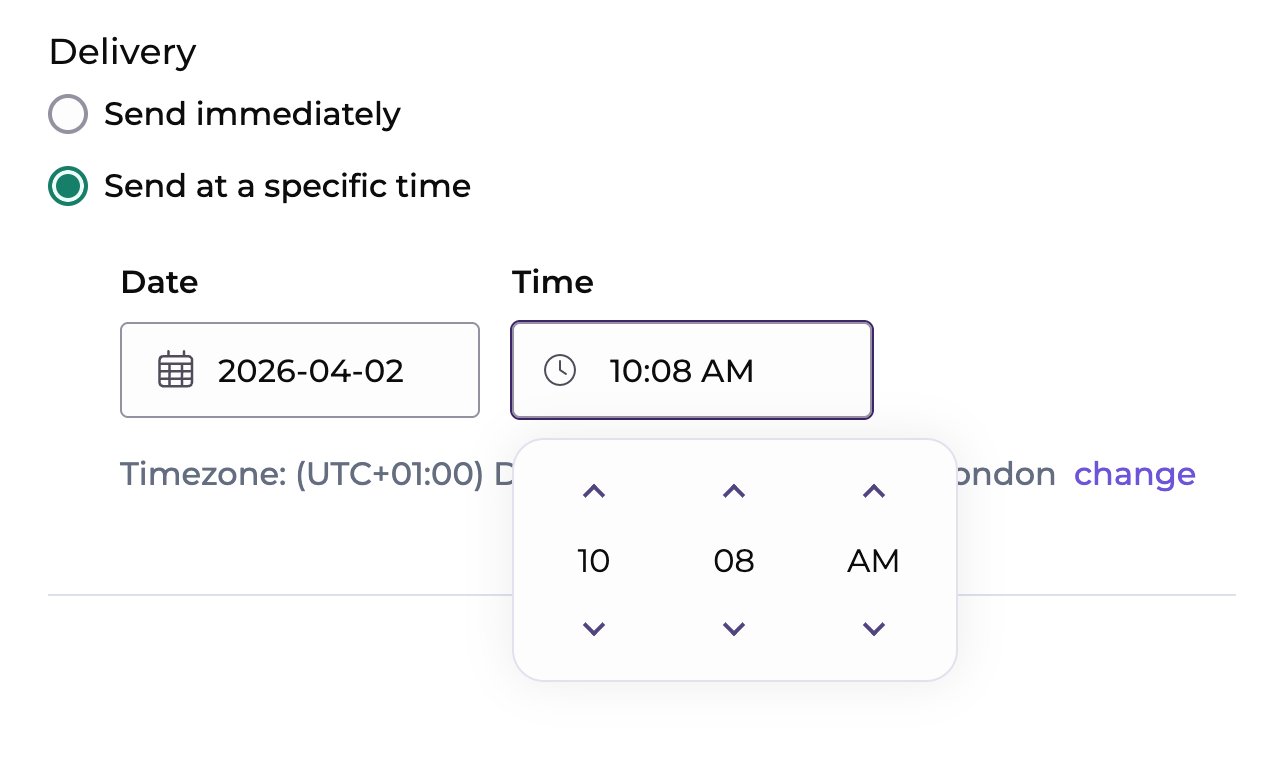
Task: Click the down arrow below AM
Action: [x=872, y=628]
